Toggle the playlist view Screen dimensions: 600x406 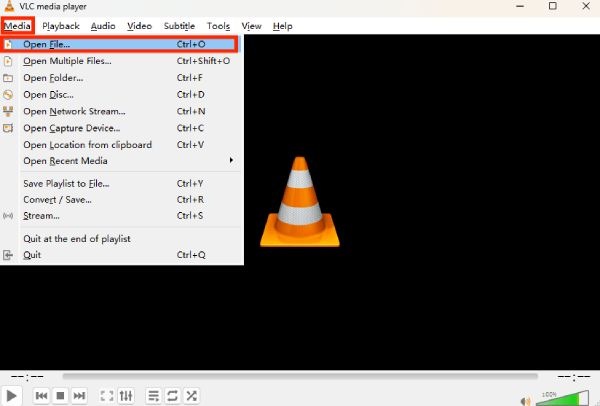coord(153,396)
